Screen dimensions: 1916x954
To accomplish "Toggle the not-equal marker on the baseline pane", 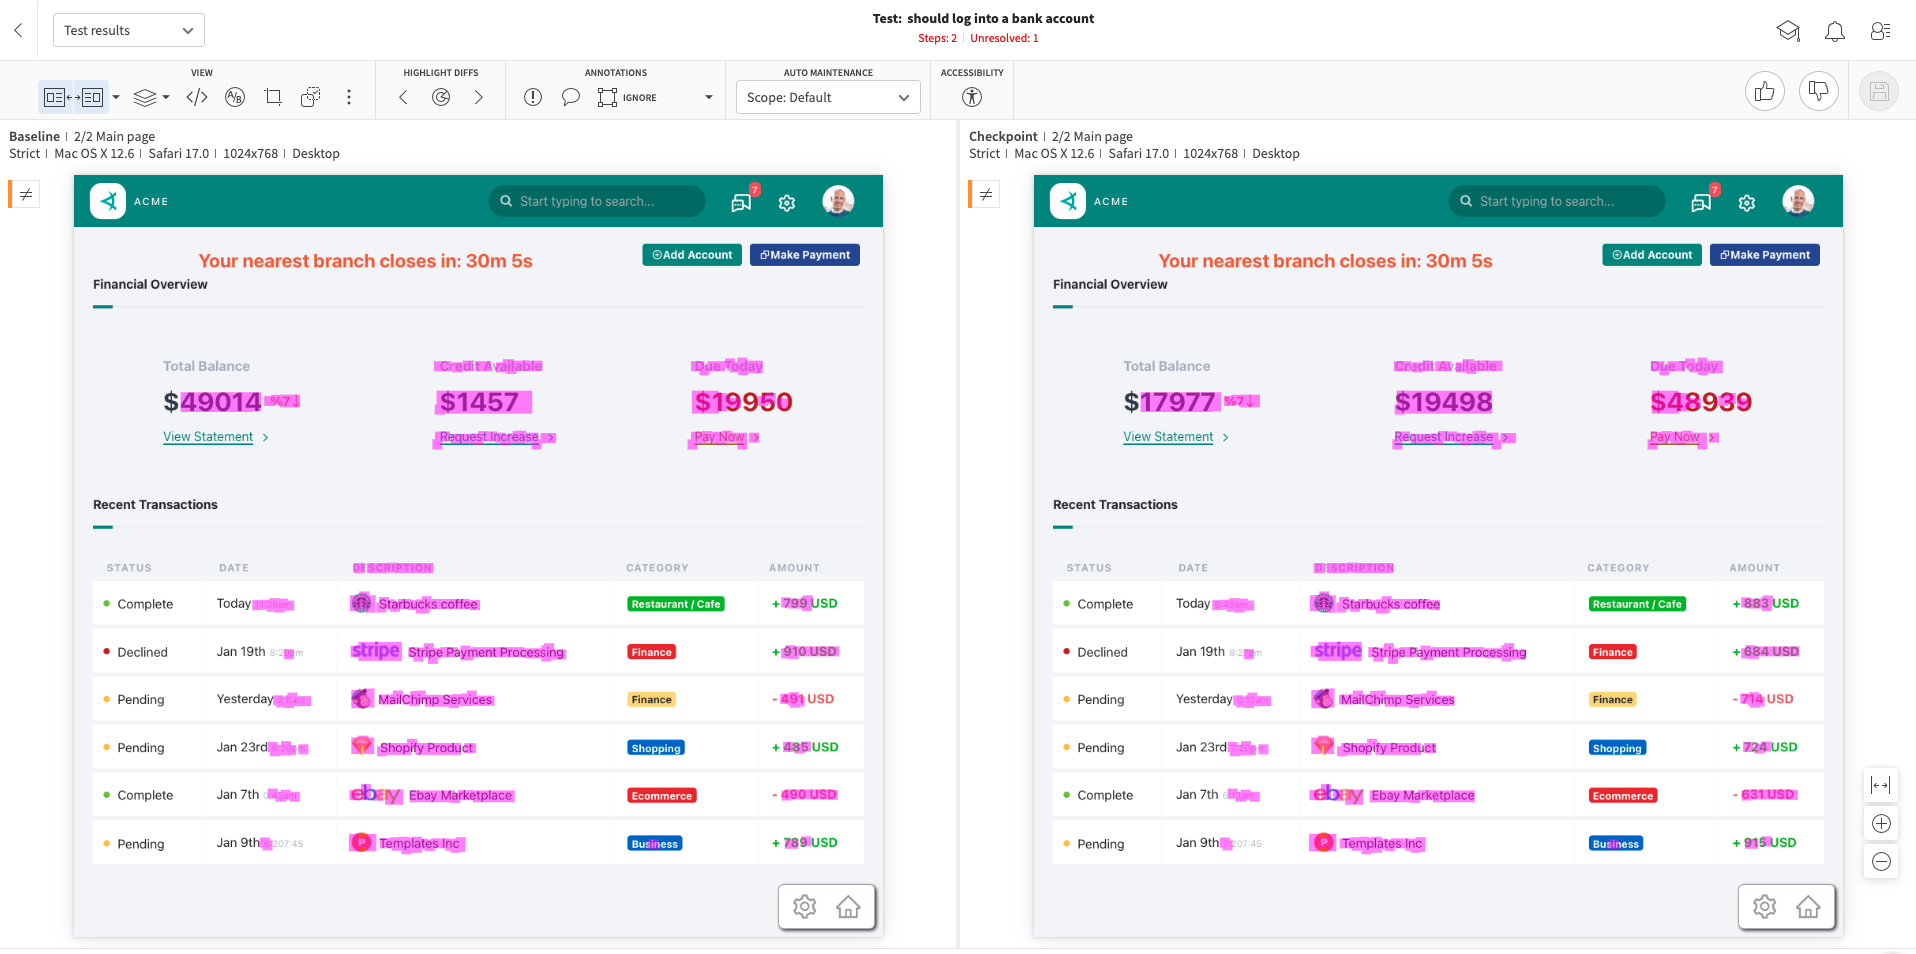I will pyautogui.click(x=26, y=194).
